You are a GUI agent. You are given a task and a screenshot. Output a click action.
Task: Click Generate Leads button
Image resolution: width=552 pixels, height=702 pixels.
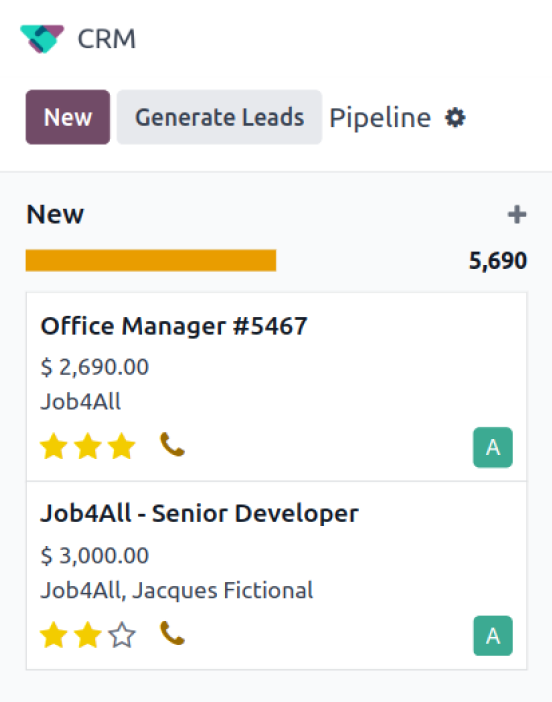tap(219, 117)
